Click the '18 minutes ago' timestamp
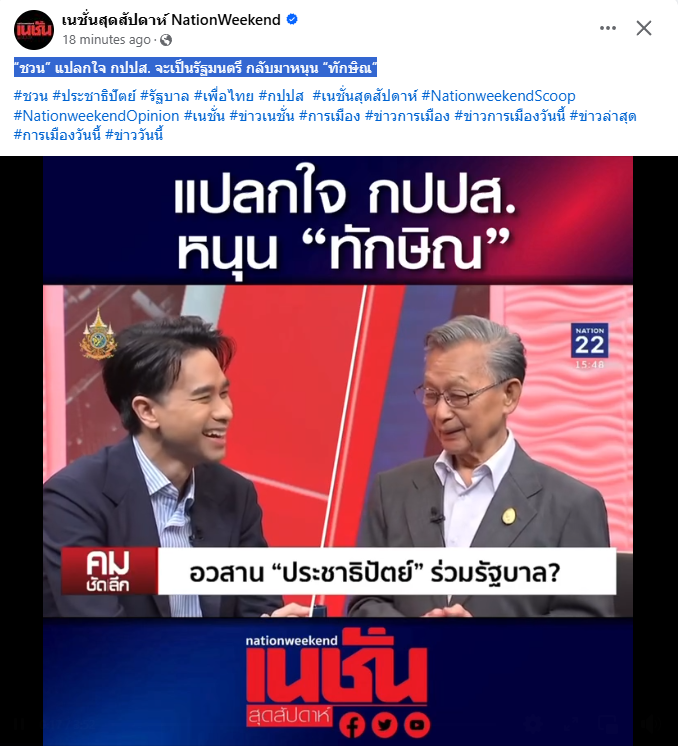This screenshot has width=678, height=749. pos(106,40)
